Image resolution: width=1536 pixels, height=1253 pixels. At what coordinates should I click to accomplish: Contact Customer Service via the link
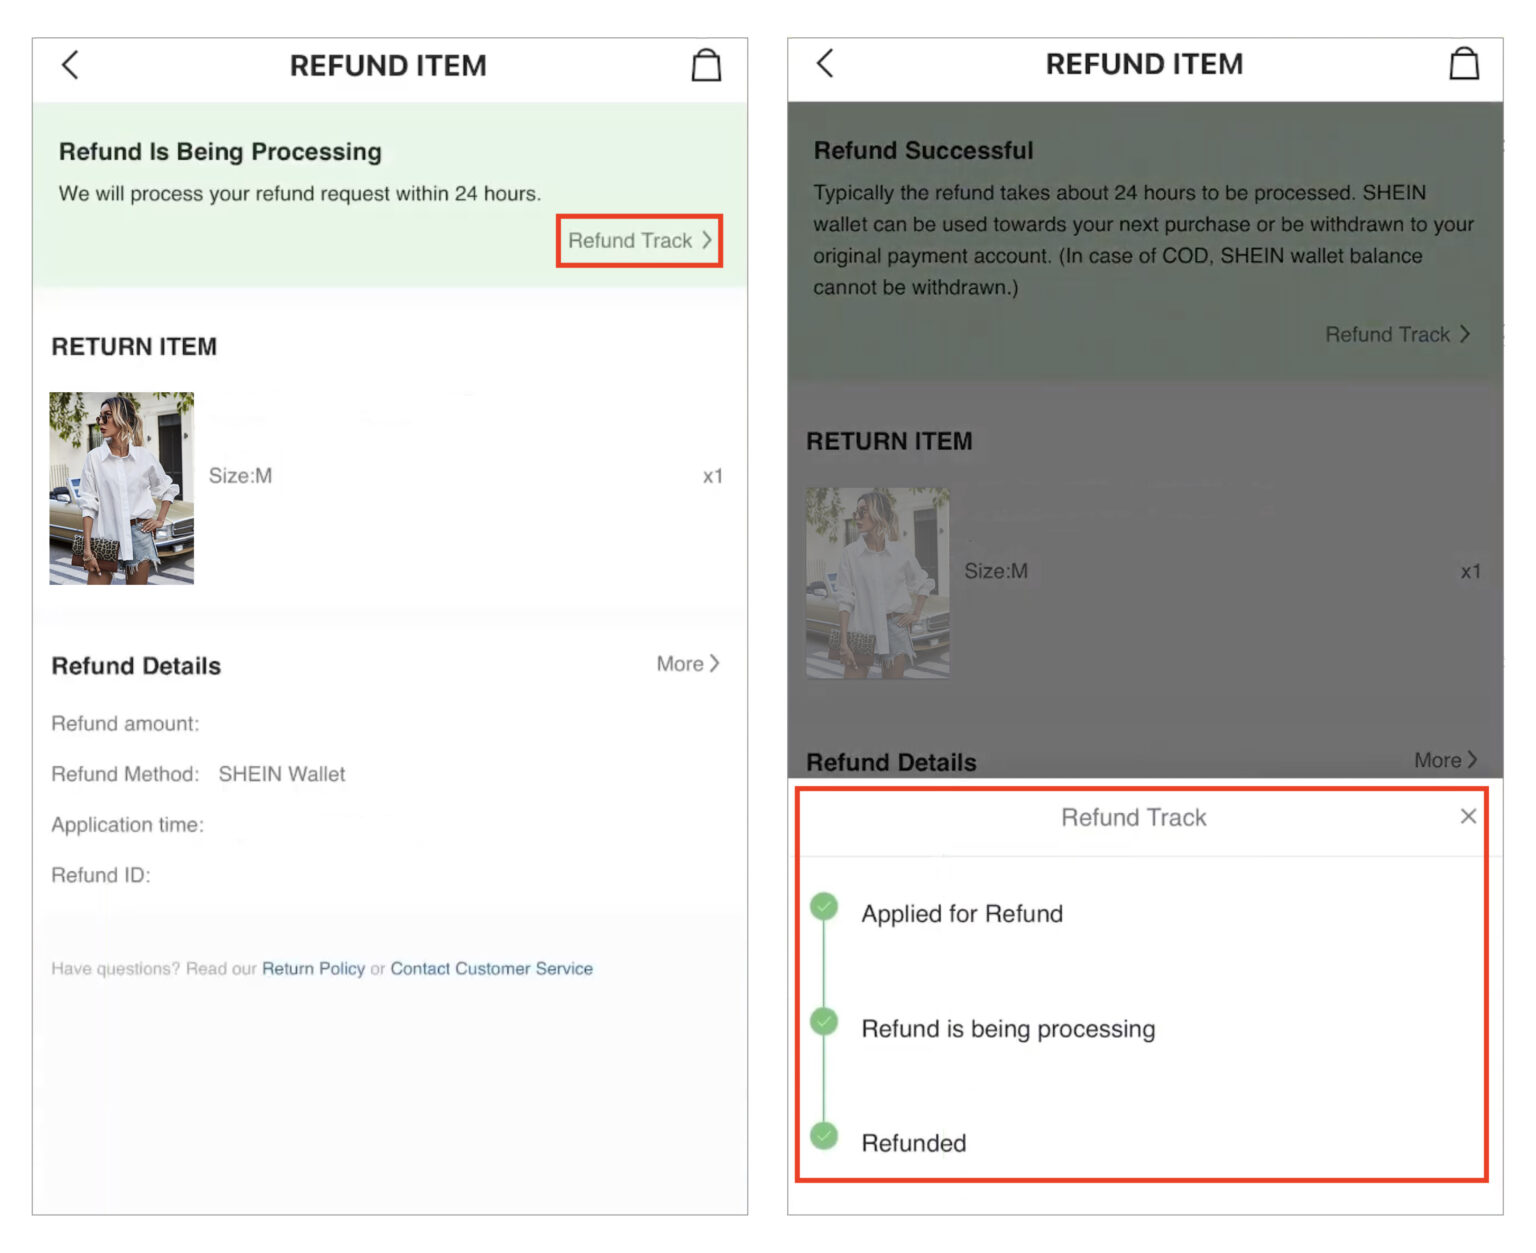click(491, 968)
